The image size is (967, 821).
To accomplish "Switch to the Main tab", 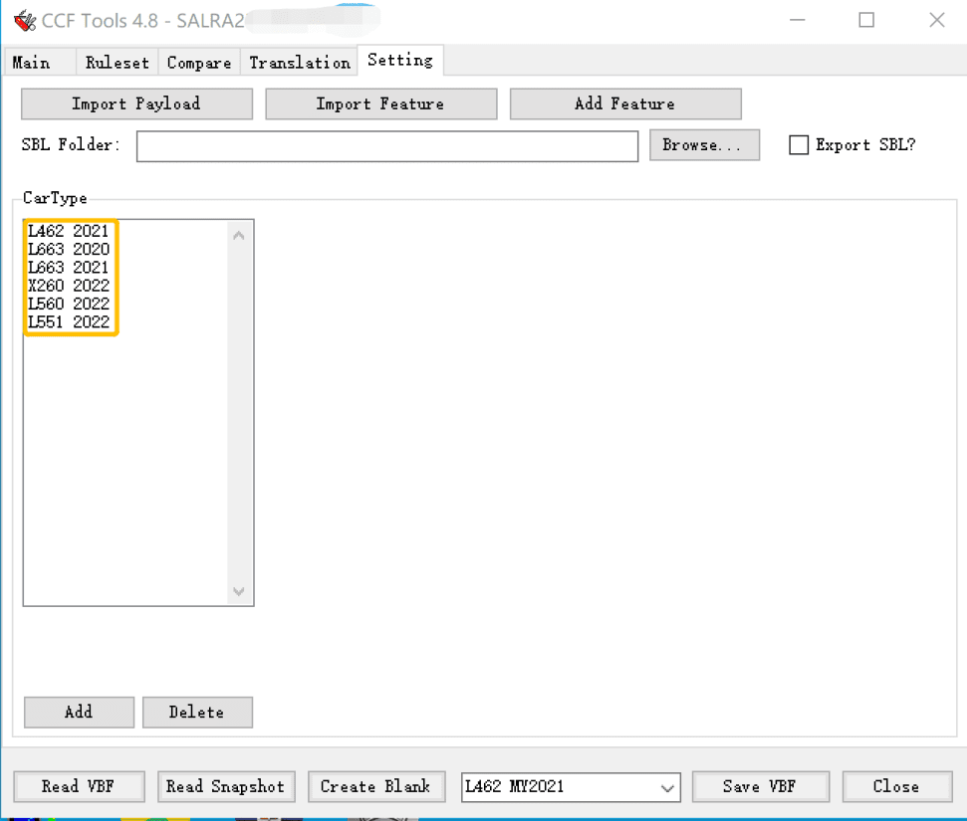I will pyautogui.click(x=31, y=63).
